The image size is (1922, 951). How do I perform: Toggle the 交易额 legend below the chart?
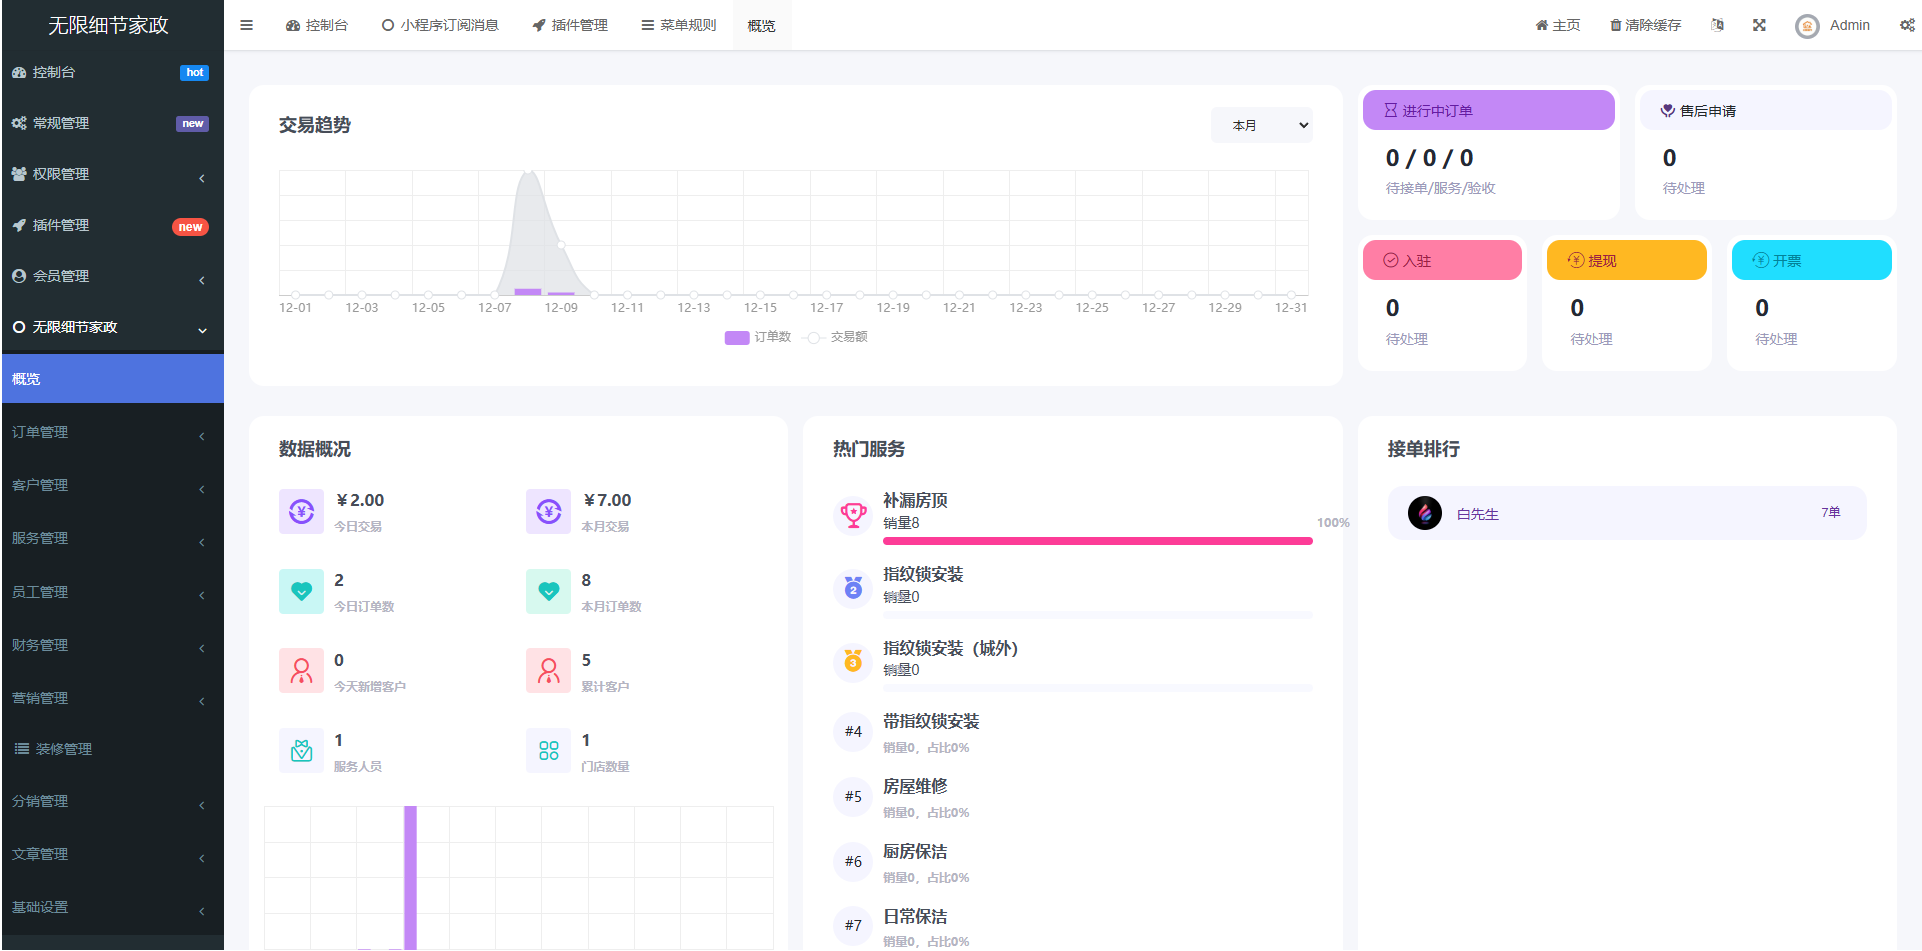click(x=840, y=337)
